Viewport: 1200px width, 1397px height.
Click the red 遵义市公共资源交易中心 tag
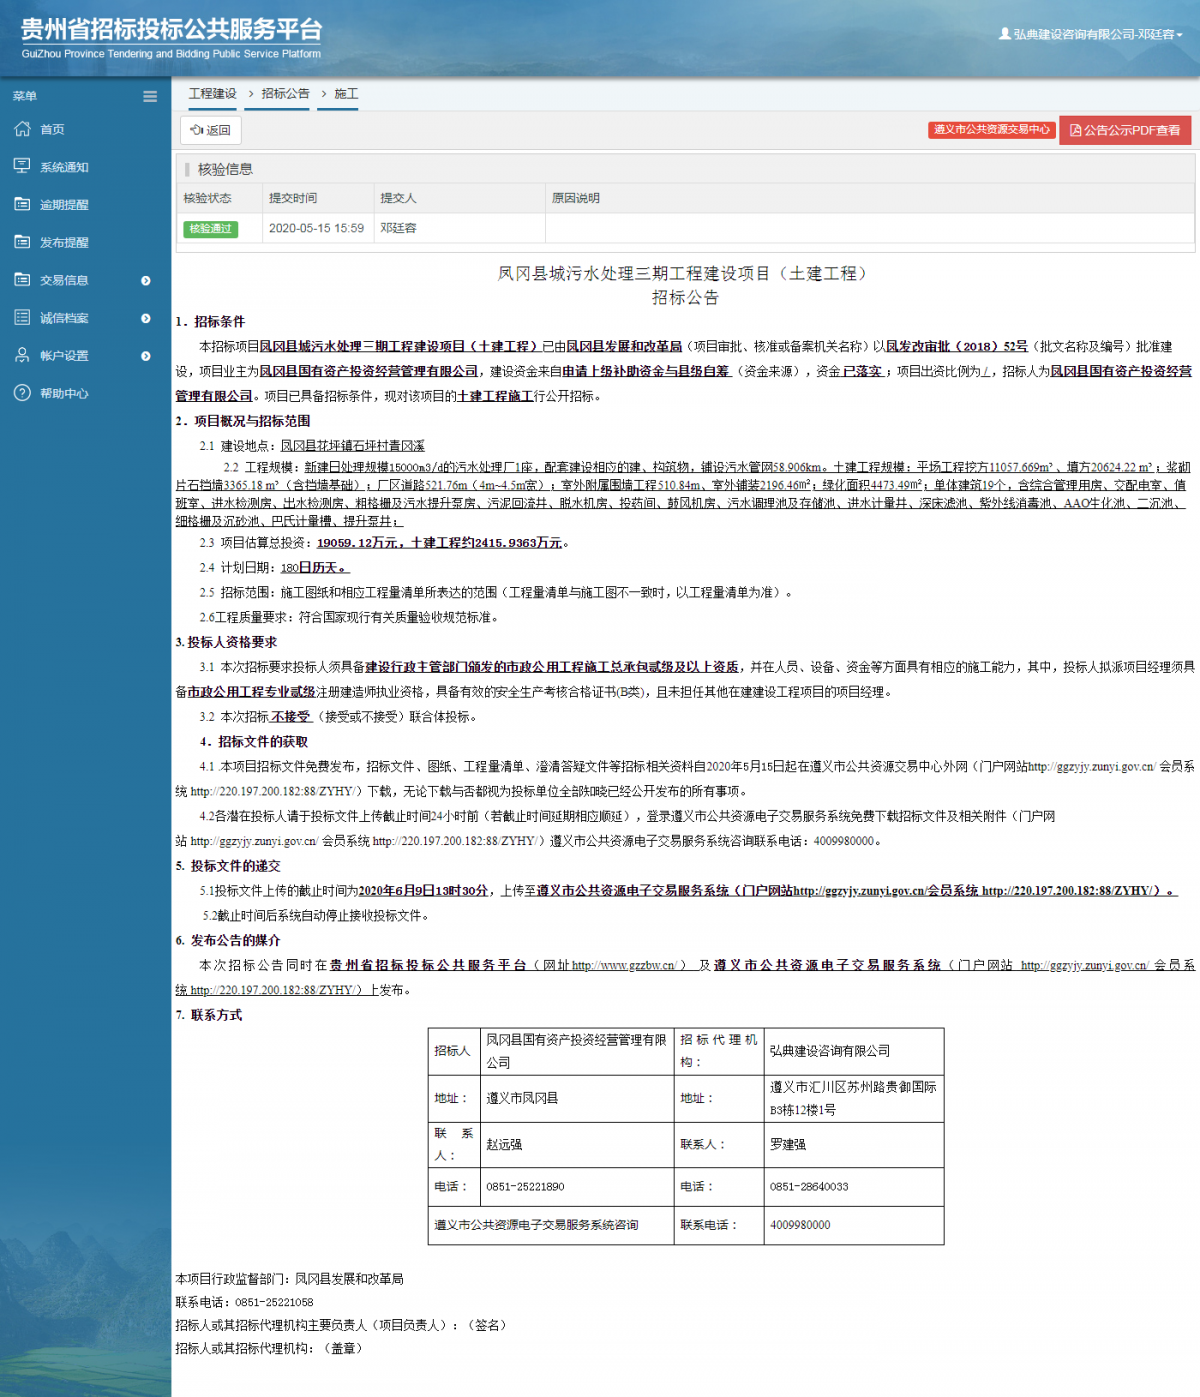coord(991,130)
